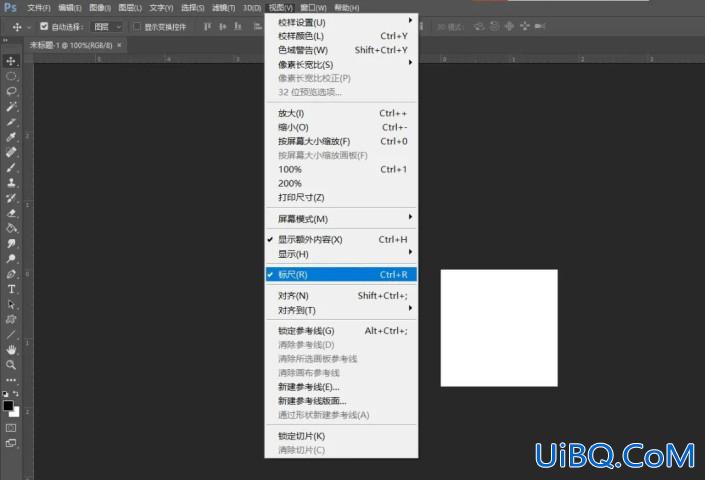Select the Horizontal Type tool
The width and height of the screenshot is (705, 480).
[x=11, y=289]
